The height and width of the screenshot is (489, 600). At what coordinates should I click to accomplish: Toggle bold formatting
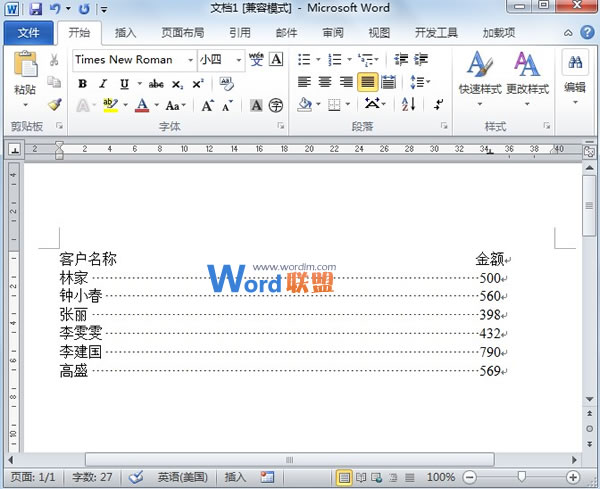click(x=82, y=83)
